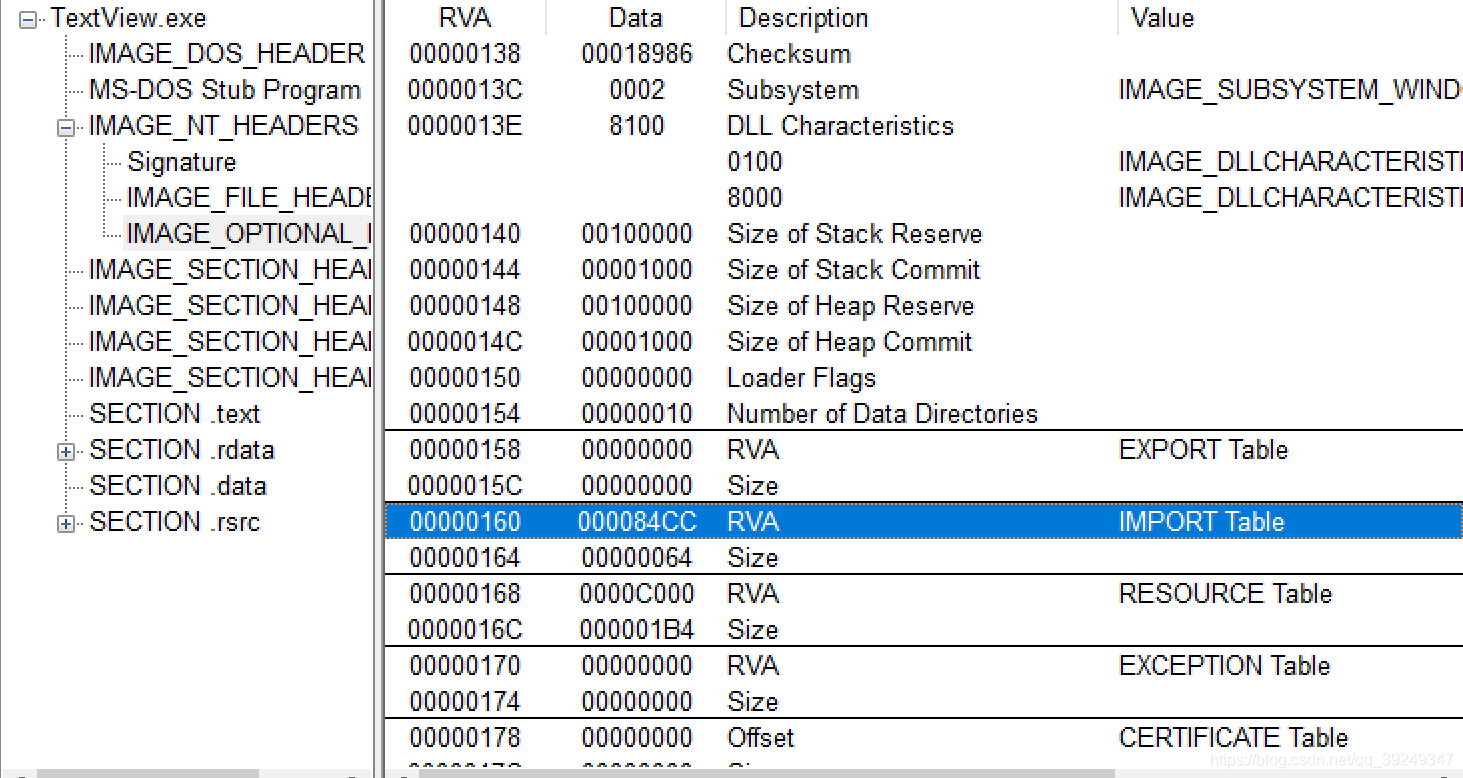Open MS-DOS Stub Program entry
Viewport: 1463px width, 778px height.
pos(224,90)
